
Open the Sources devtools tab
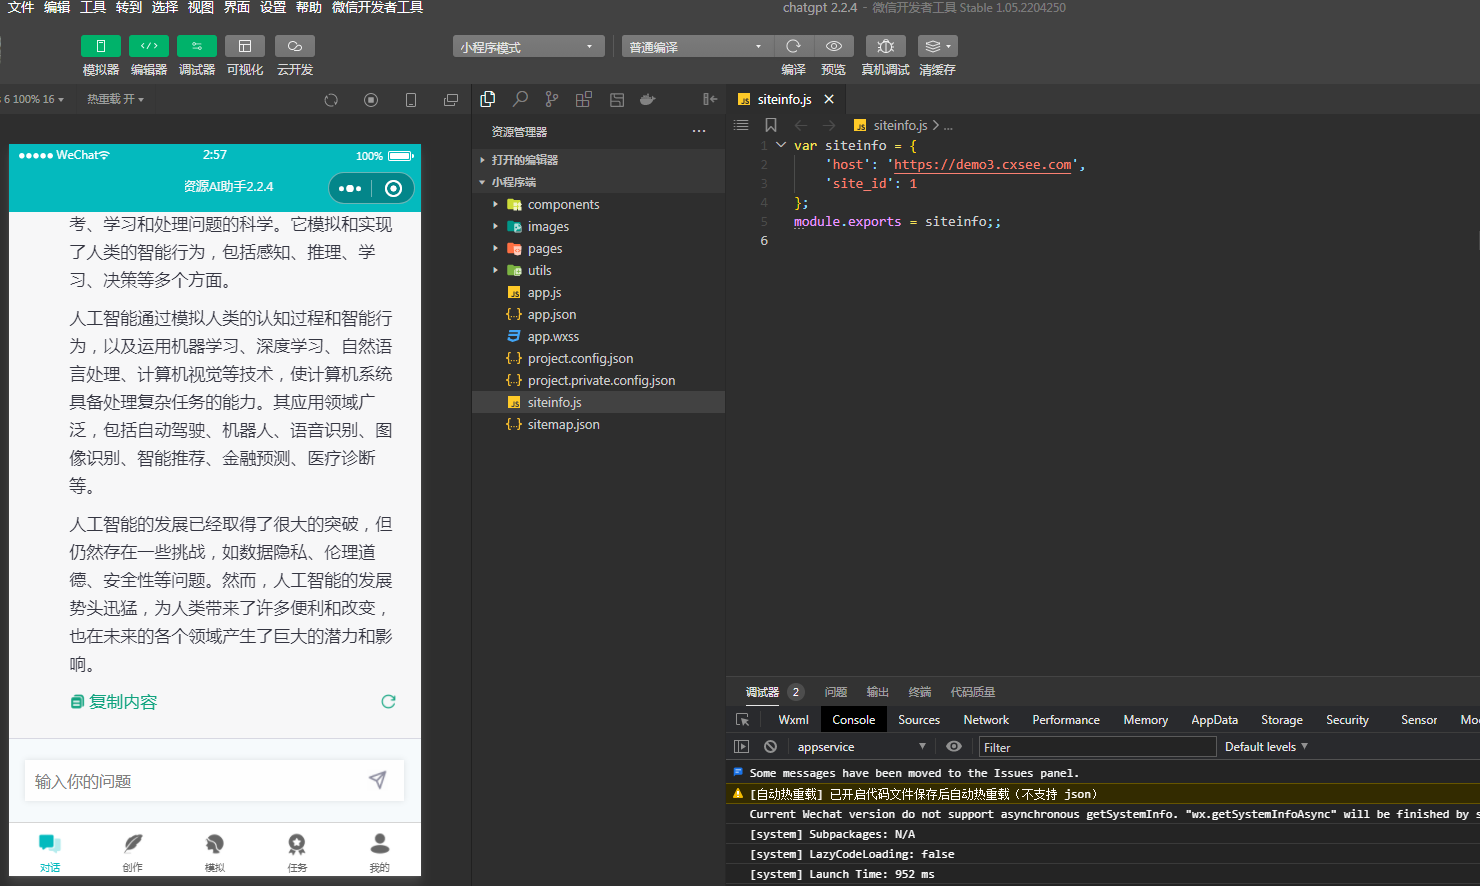point(919,720)
